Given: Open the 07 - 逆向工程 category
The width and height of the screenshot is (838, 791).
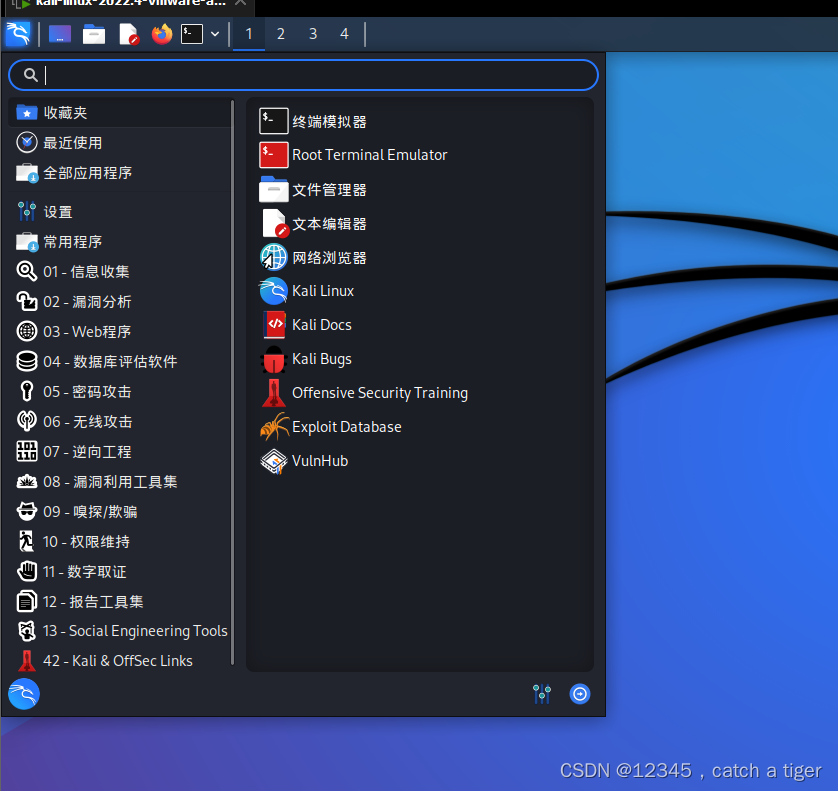Looking at the screenshot, I should (120, 452).
